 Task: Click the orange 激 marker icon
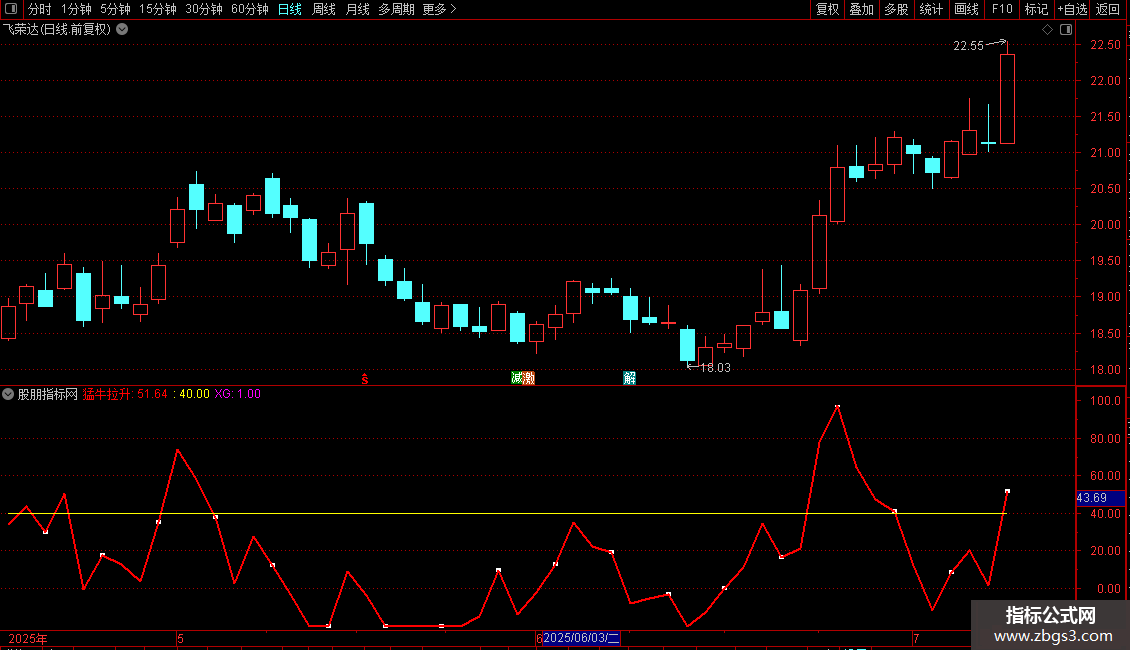[529, 378]
